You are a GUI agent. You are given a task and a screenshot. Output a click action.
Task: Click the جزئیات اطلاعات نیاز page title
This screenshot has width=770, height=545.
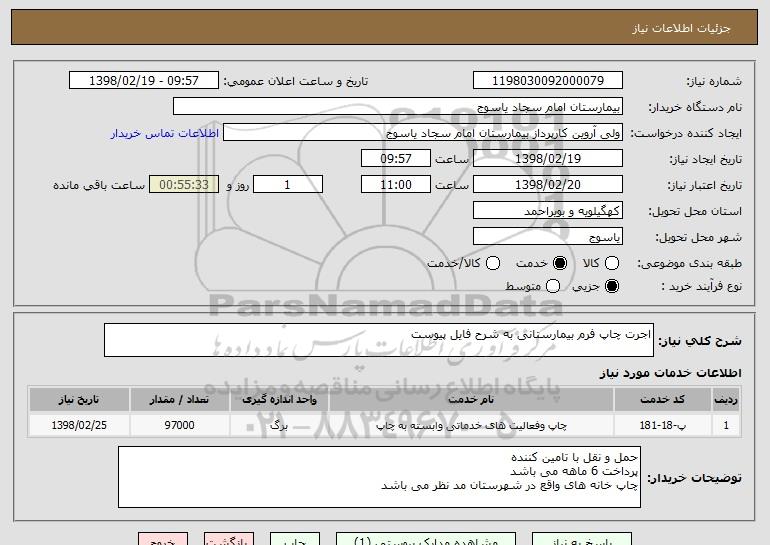pos(681,28)
